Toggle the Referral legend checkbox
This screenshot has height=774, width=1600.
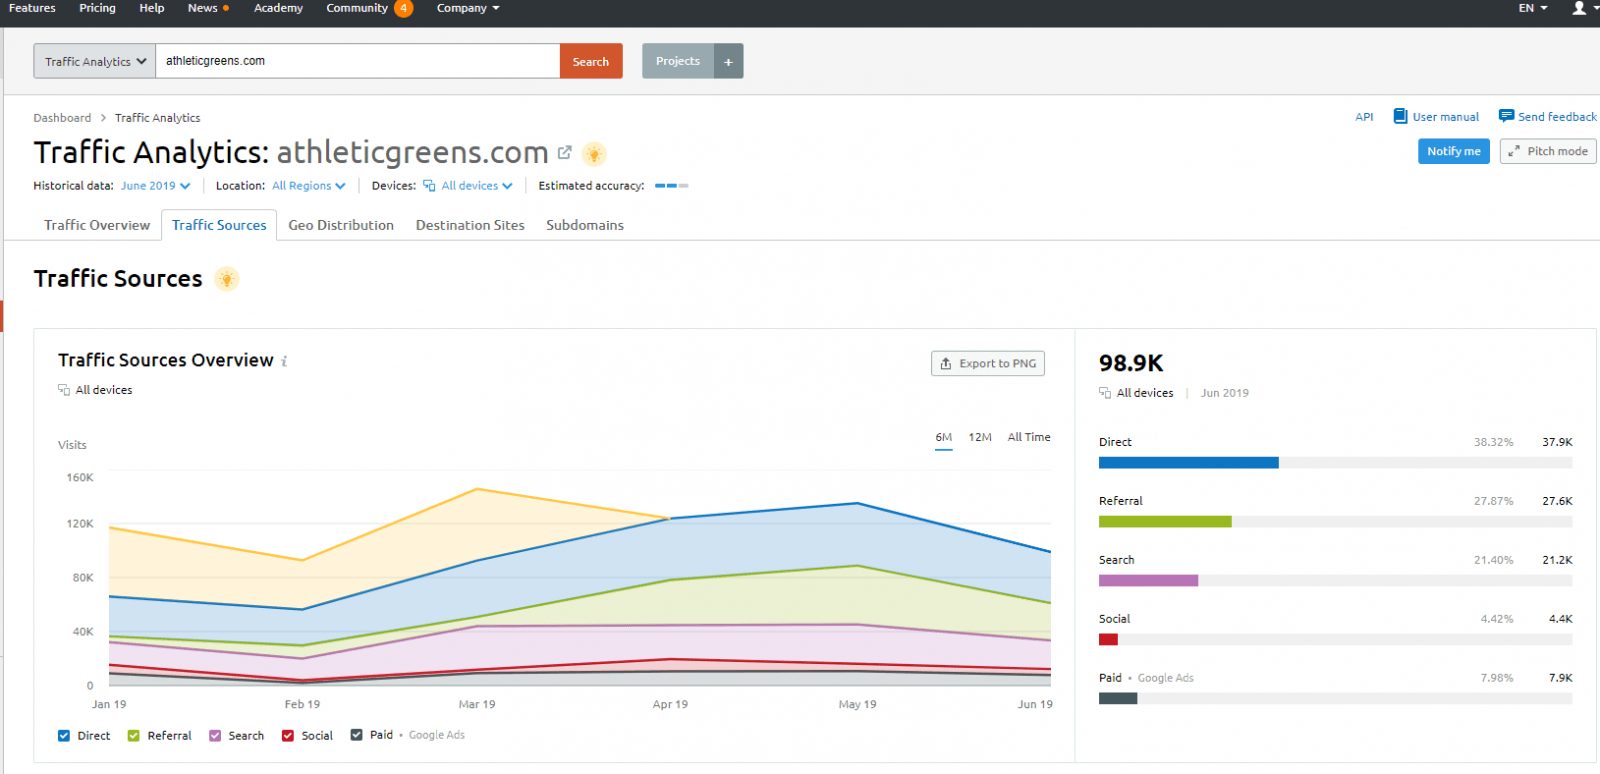[x=134, y=736]
